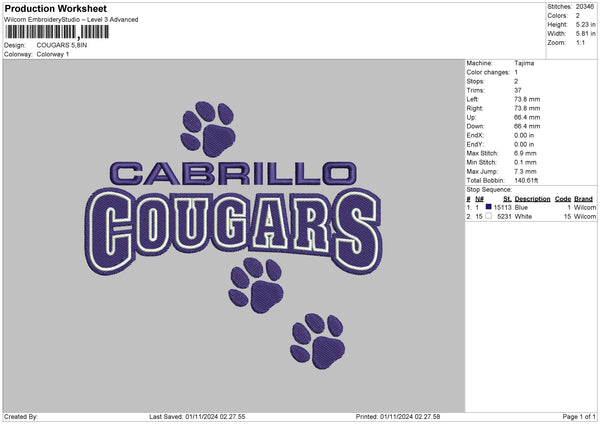Click the stitch count 5231
The height and width of the screenshot is (424, 600).
click(504, 217)
